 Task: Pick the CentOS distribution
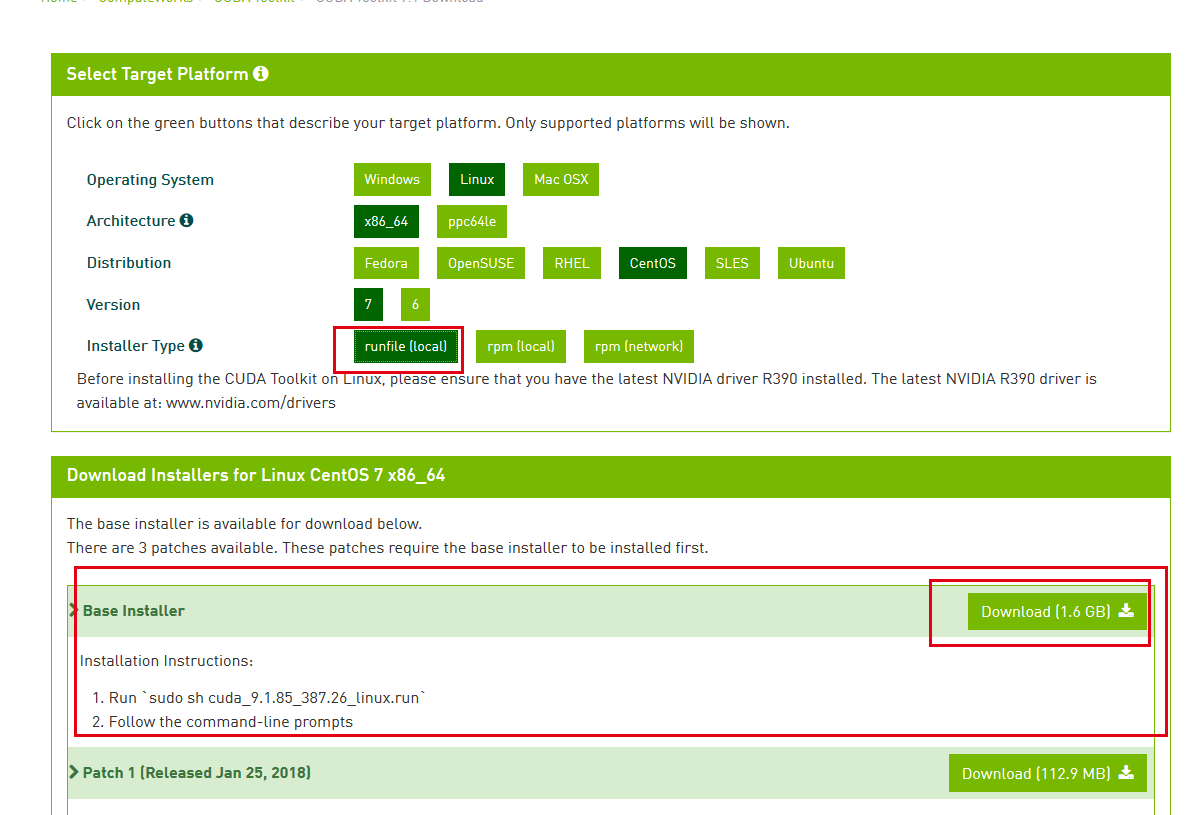pyautogui.click(x=653, y=263)
